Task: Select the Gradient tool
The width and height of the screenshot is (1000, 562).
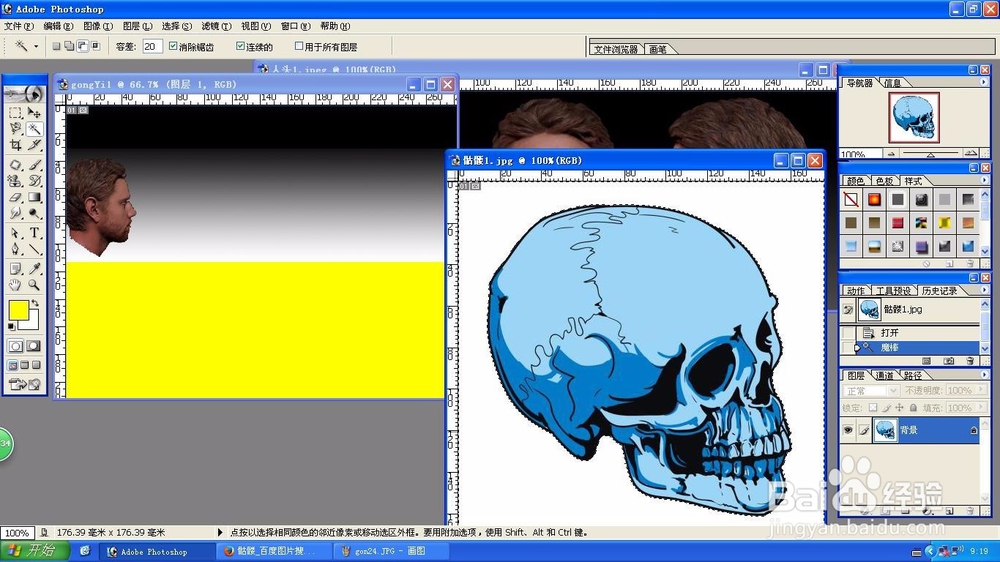Action: [34, 198]
